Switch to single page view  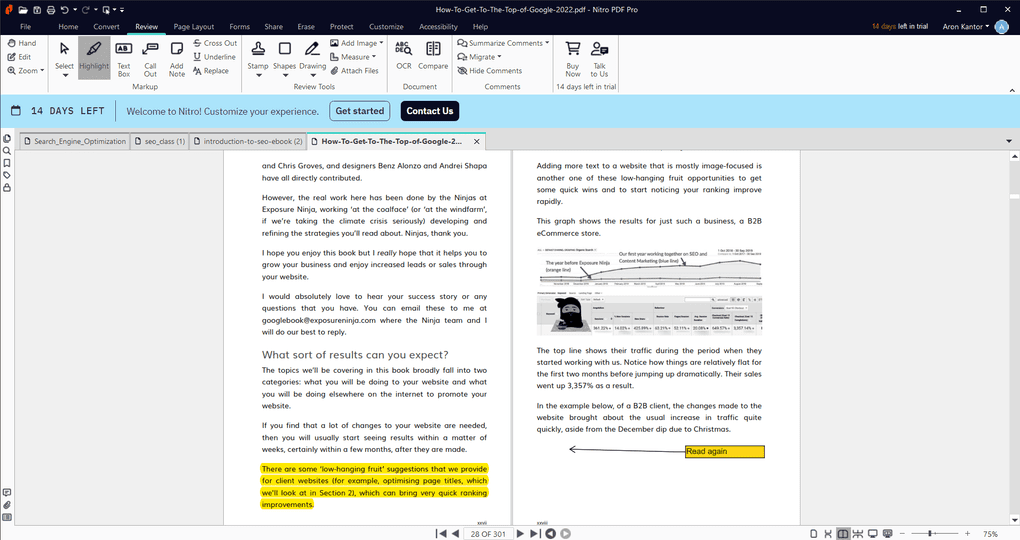pyautogui.click(x=813, y=533)
